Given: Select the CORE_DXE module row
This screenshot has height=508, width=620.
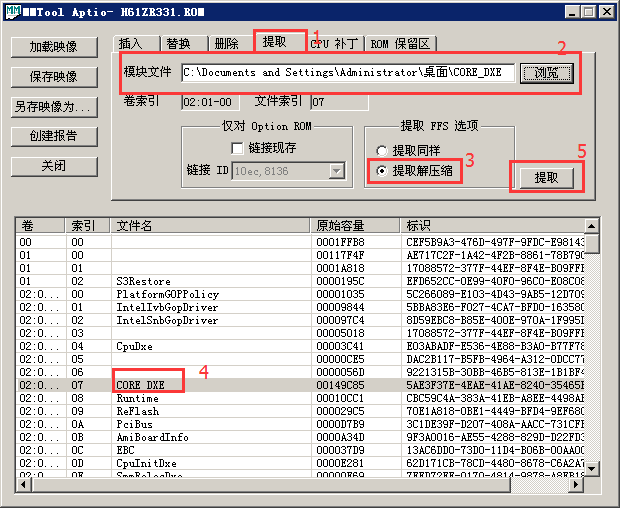Looking at the screenshot, I should (301, 385).
